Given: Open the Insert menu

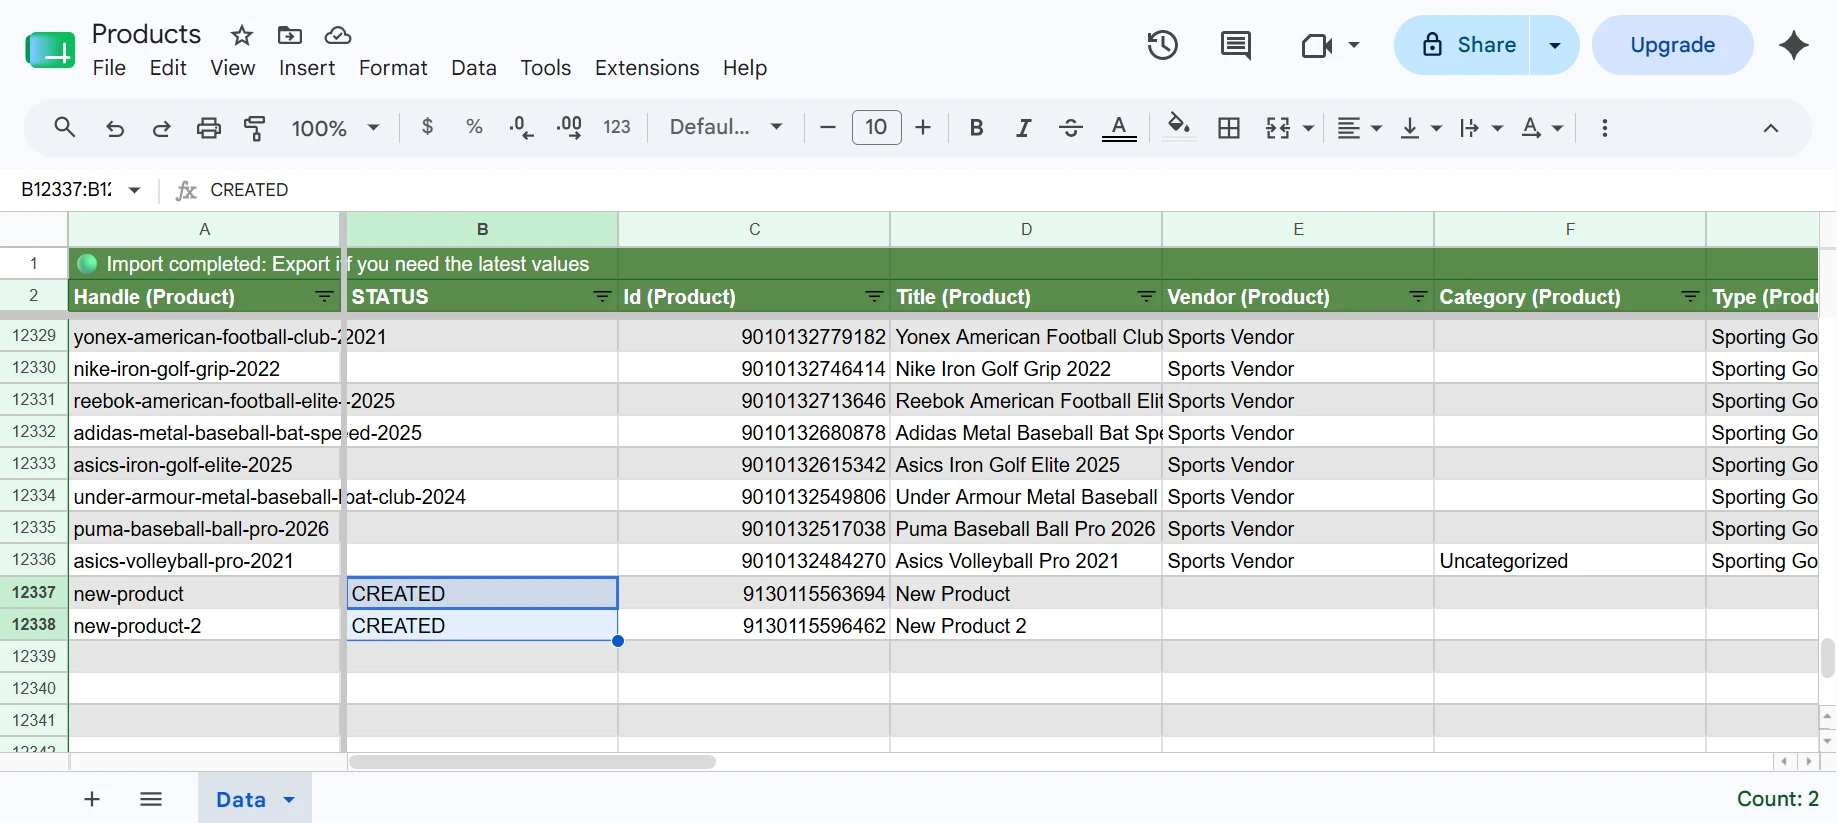Looking at the screenshot, I should pyautogui.click(x=307, y=68).
